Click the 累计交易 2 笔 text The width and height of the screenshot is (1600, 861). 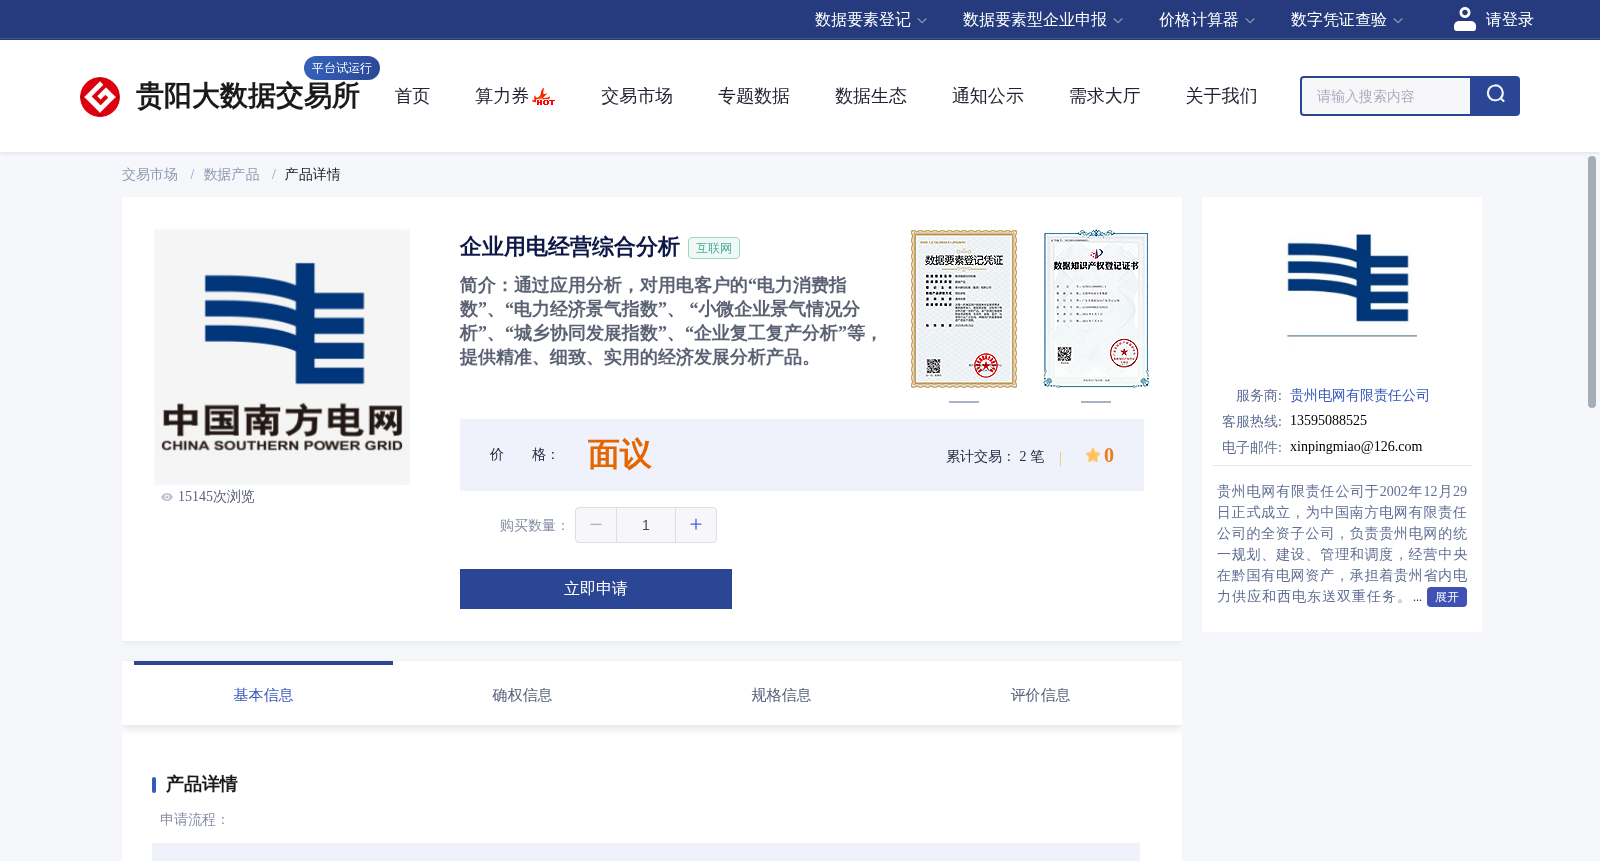(995, 456)
